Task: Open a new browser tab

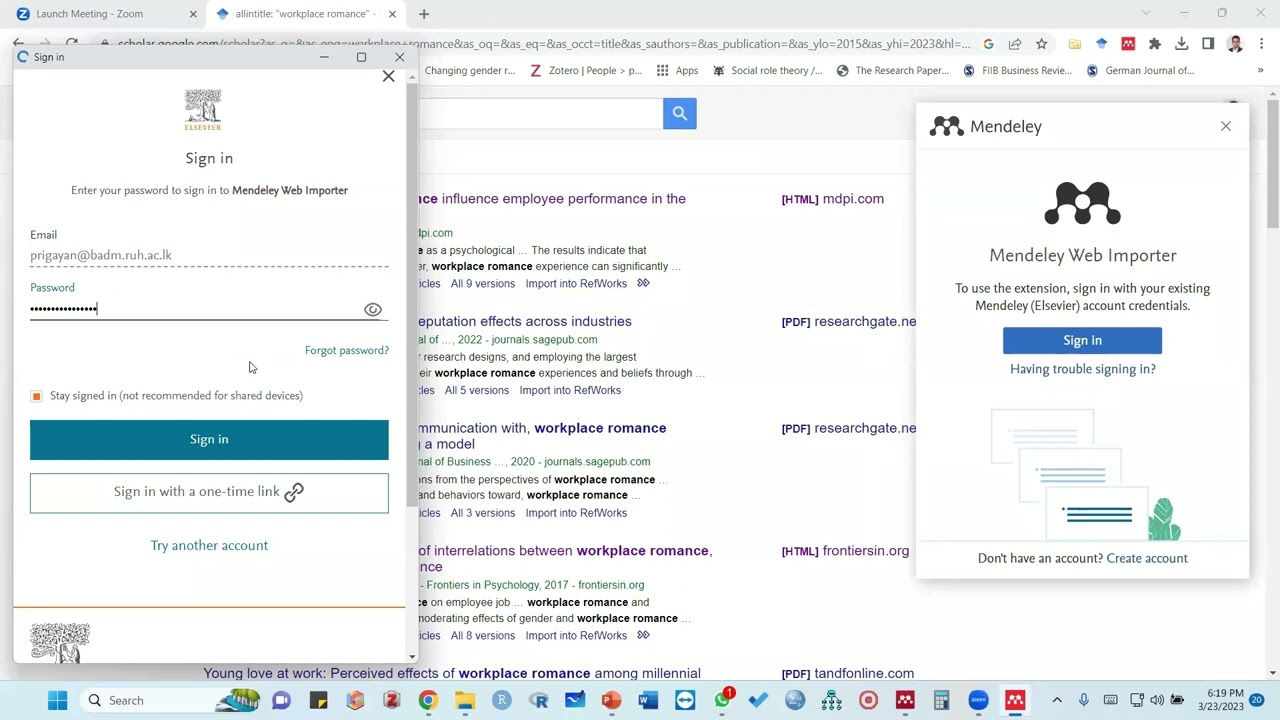Action: coord(424,14)
